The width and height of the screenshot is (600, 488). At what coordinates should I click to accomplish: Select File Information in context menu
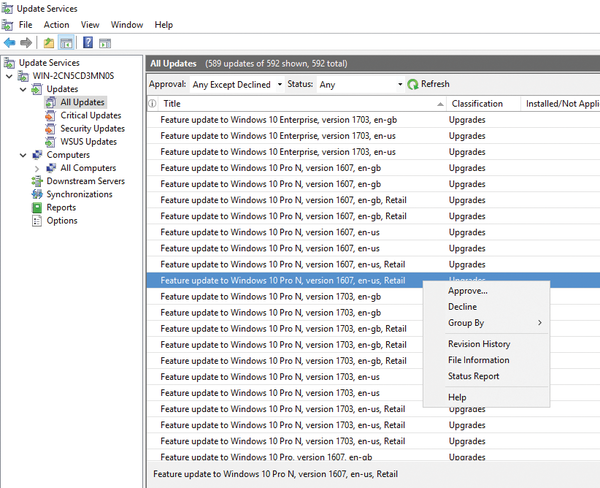pyautogui.click(x=486, y=360)
